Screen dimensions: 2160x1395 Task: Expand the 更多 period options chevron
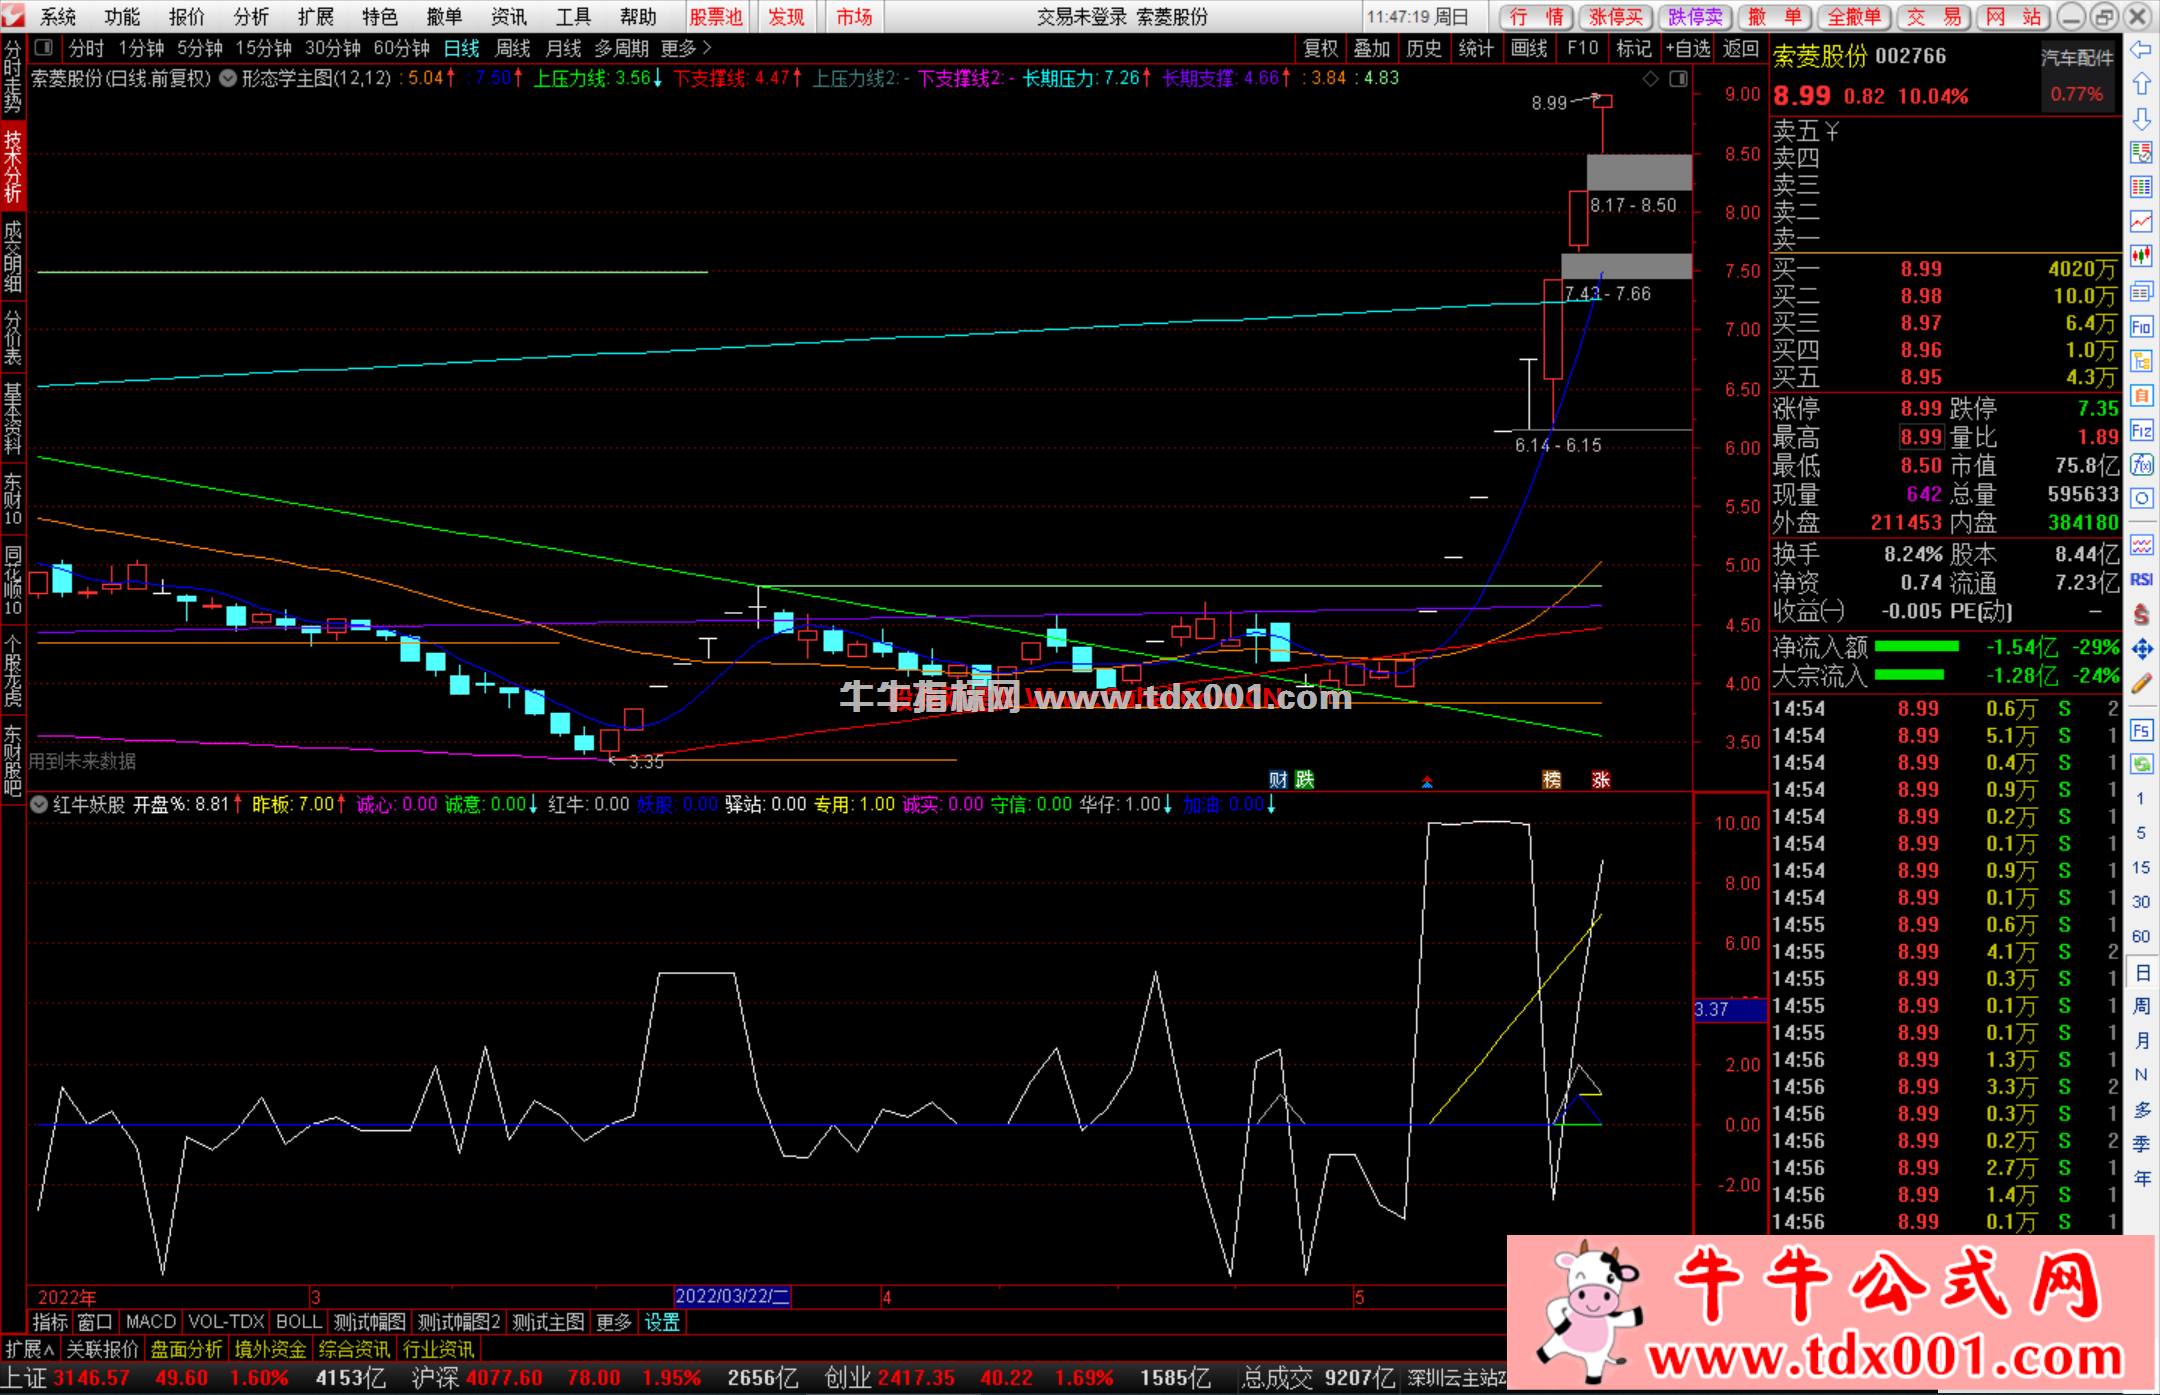707,48
